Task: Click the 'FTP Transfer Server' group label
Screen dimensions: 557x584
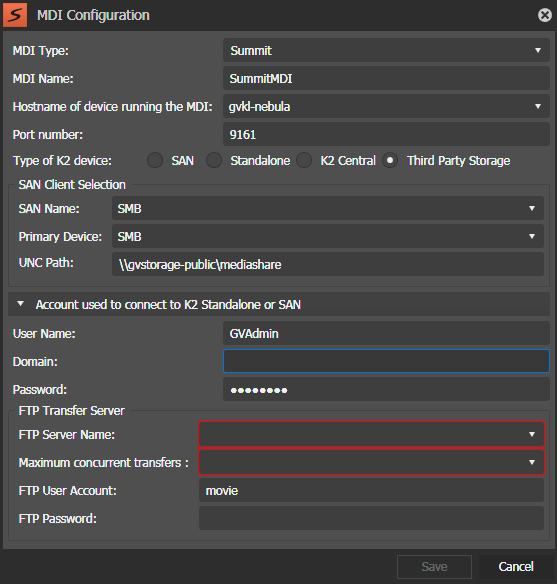Action: pyautogui.click(x=71, y=410)
